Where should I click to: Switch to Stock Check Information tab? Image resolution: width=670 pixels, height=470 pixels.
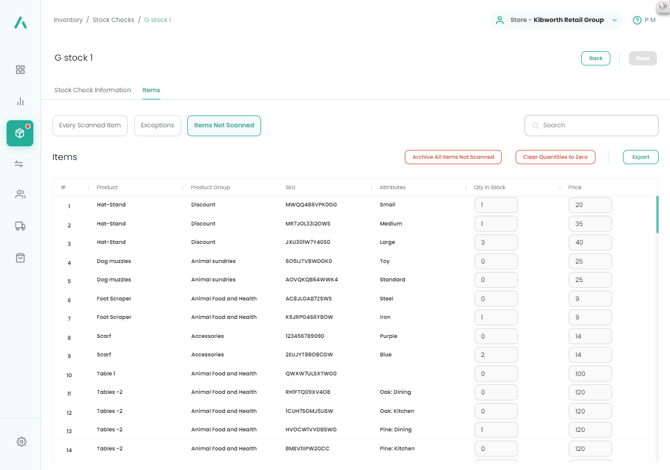click(93, 90)
